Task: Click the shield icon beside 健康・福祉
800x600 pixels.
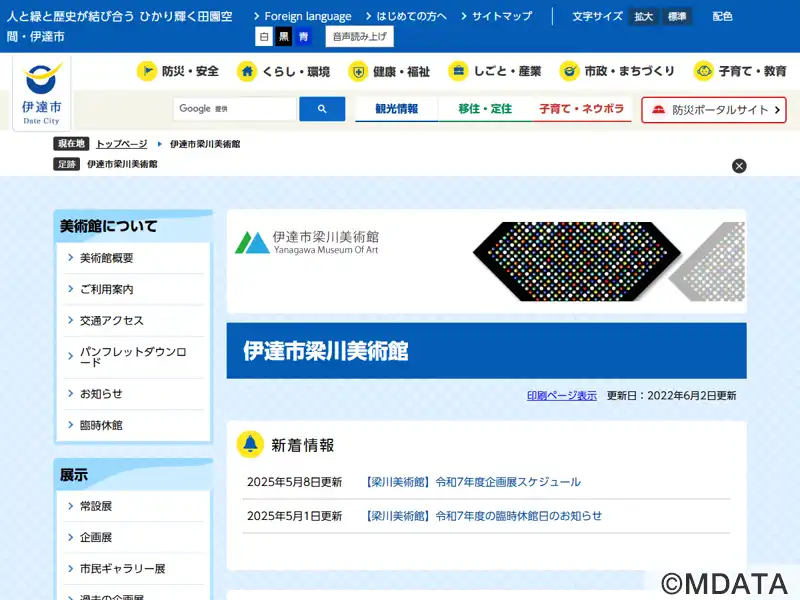Action: (358, 71)
